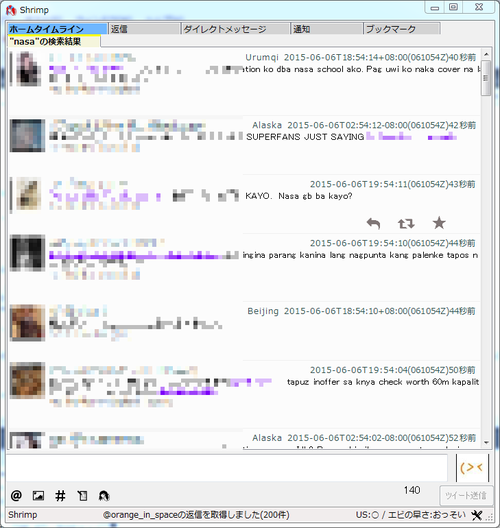
Task: Open avatar of the 'KAYO. Nasa gb ba kayo?' tweet
Action: (x=28, y=194)
